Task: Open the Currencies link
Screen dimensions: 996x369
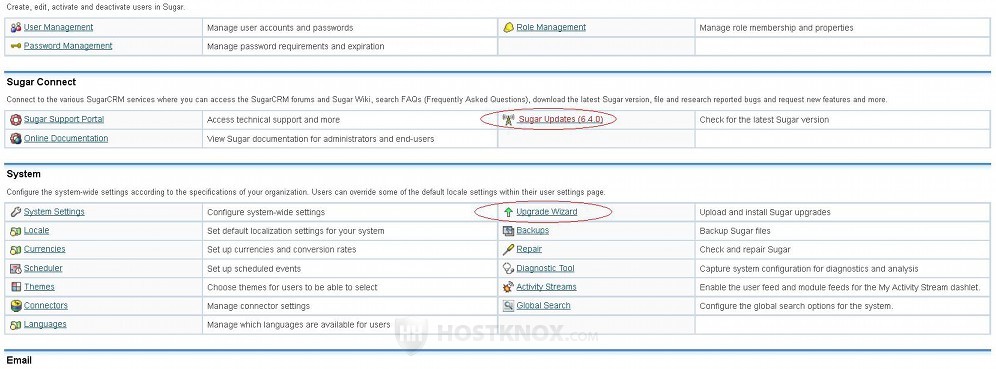Action: 44,249
